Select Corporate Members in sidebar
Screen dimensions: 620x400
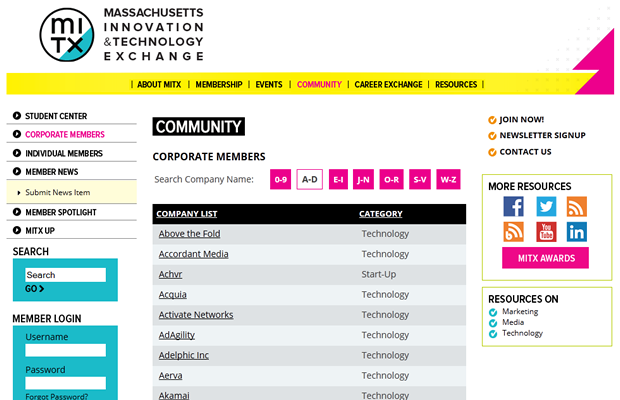click(65, 134)
